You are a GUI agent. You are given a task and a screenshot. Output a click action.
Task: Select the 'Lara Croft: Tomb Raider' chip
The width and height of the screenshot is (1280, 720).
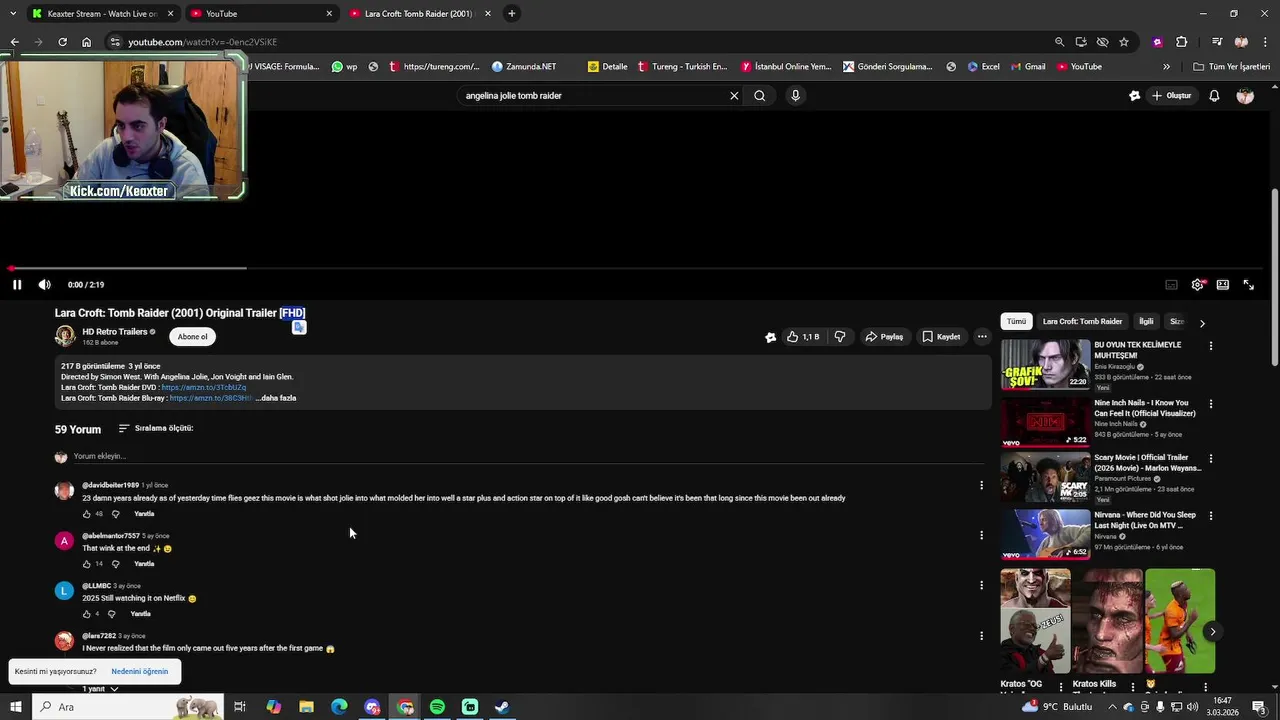click(x=1082, y=322)
